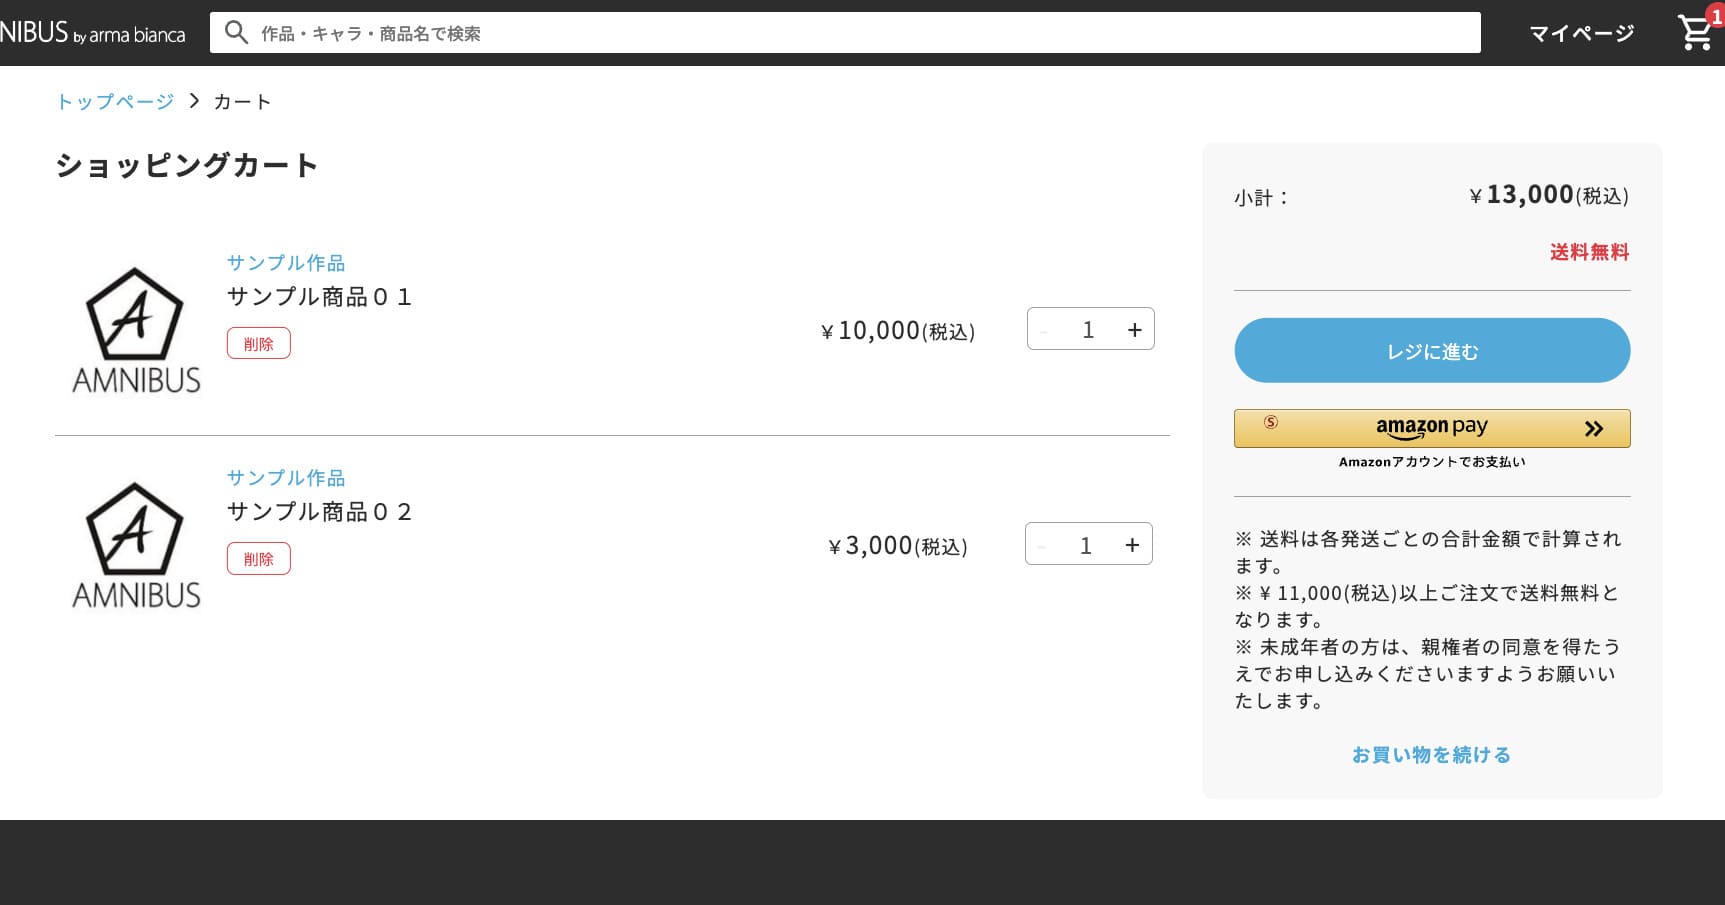1725x905 pixels.
Task: Open the shopping cart icon in header
Action: coord(1695,33)
